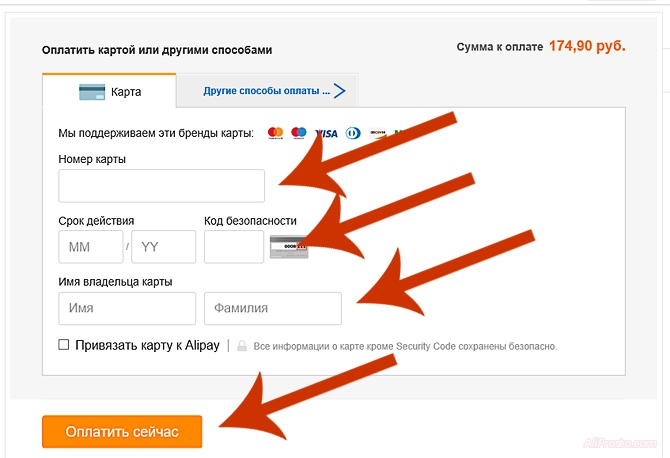Click the padlock security icon
The image size is (670, 458).
[x=242, y=346]
